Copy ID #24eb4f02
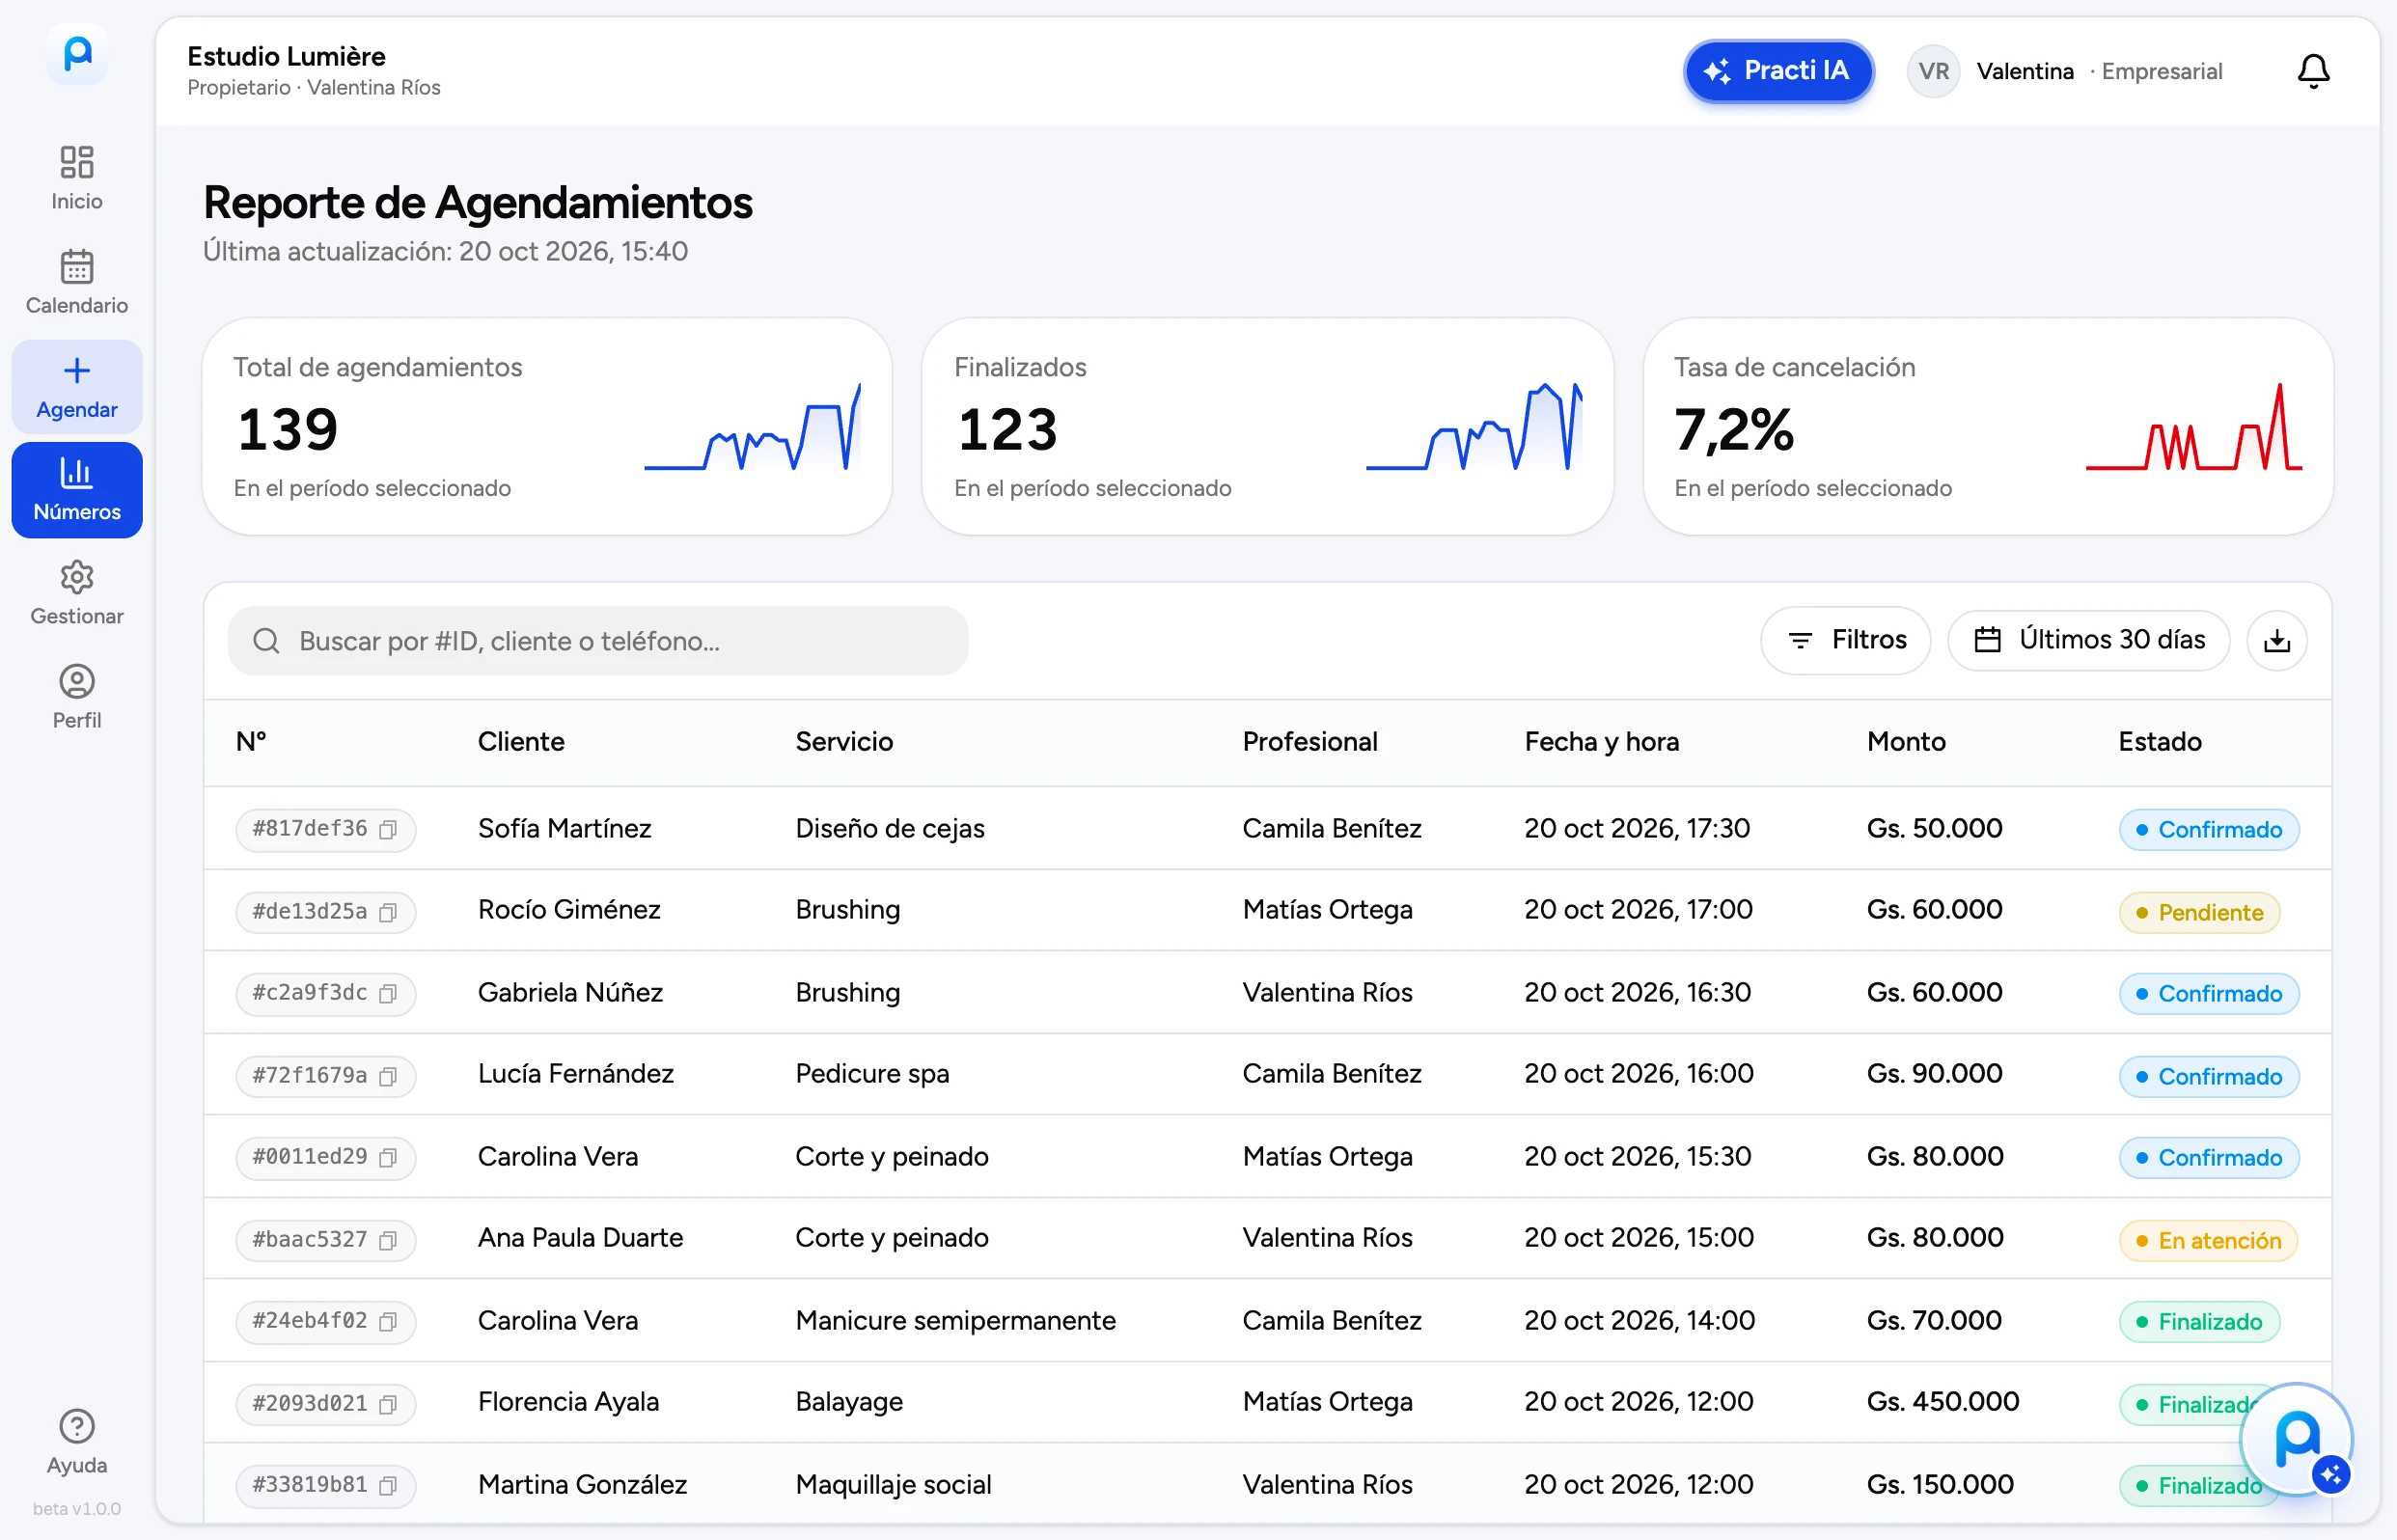Viewport: 2397px width, 1540px height. (x=388, y=1321)
